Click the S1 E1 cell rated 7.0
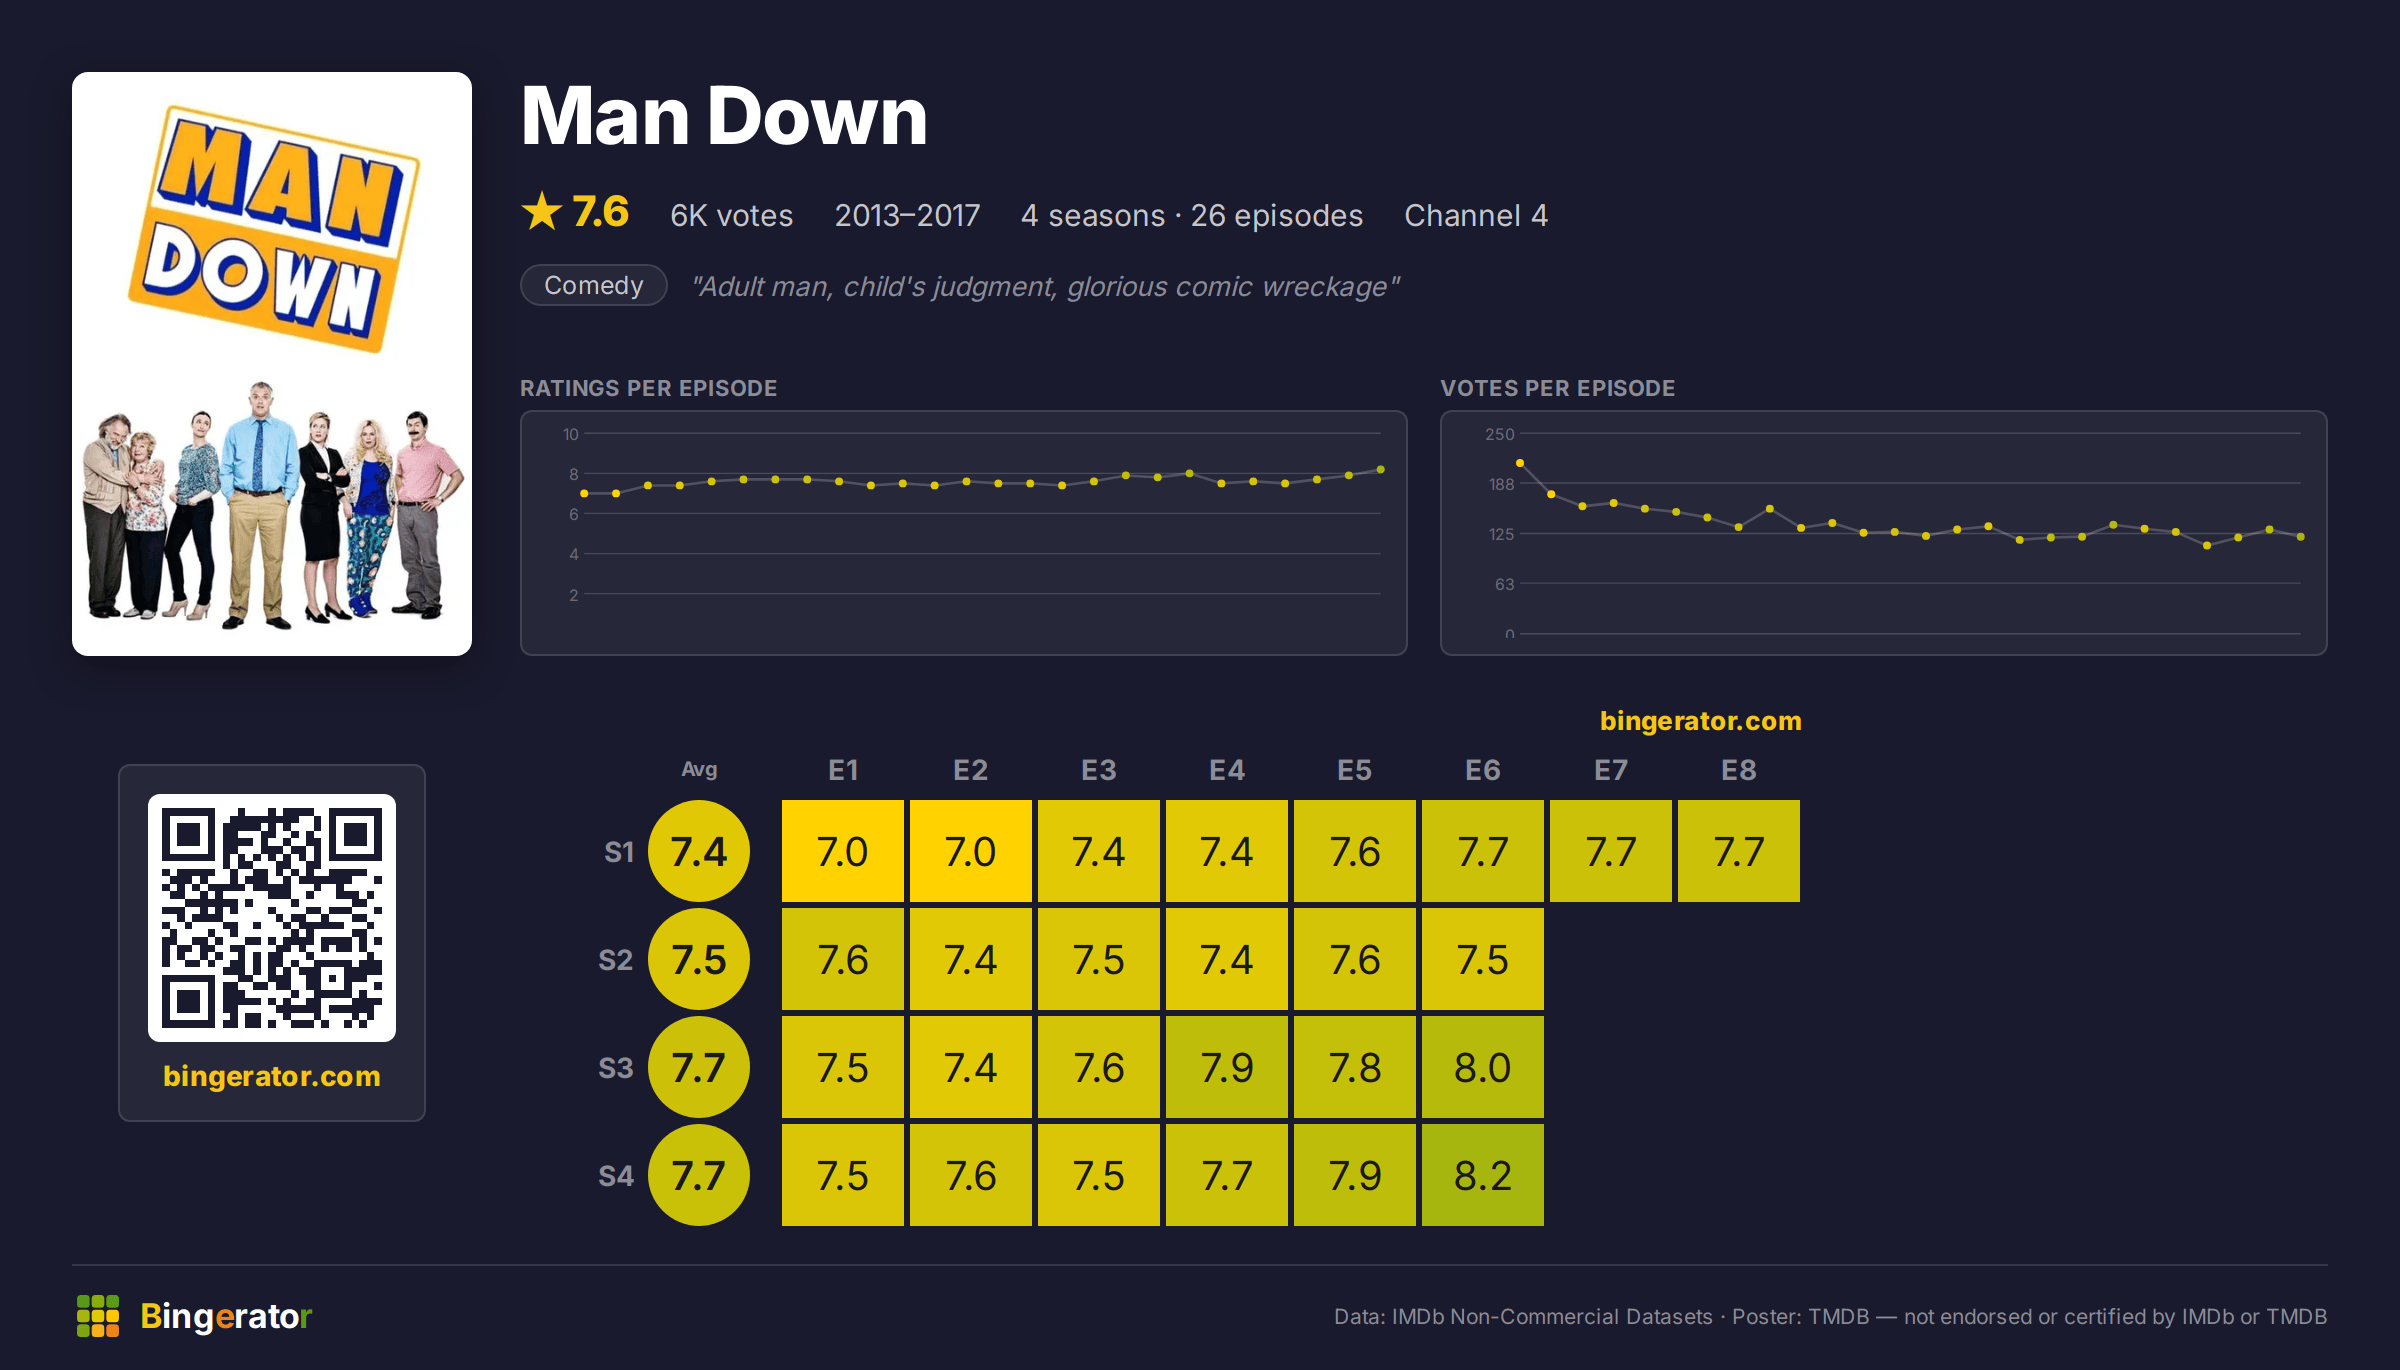This screenshot has height=1370, width=2400. [x=843, y=851]
